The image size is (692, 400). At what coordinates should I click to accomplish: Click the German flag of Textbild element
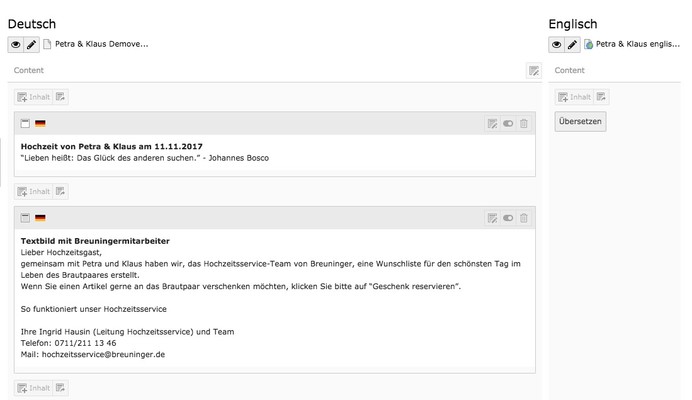(40, 218)
